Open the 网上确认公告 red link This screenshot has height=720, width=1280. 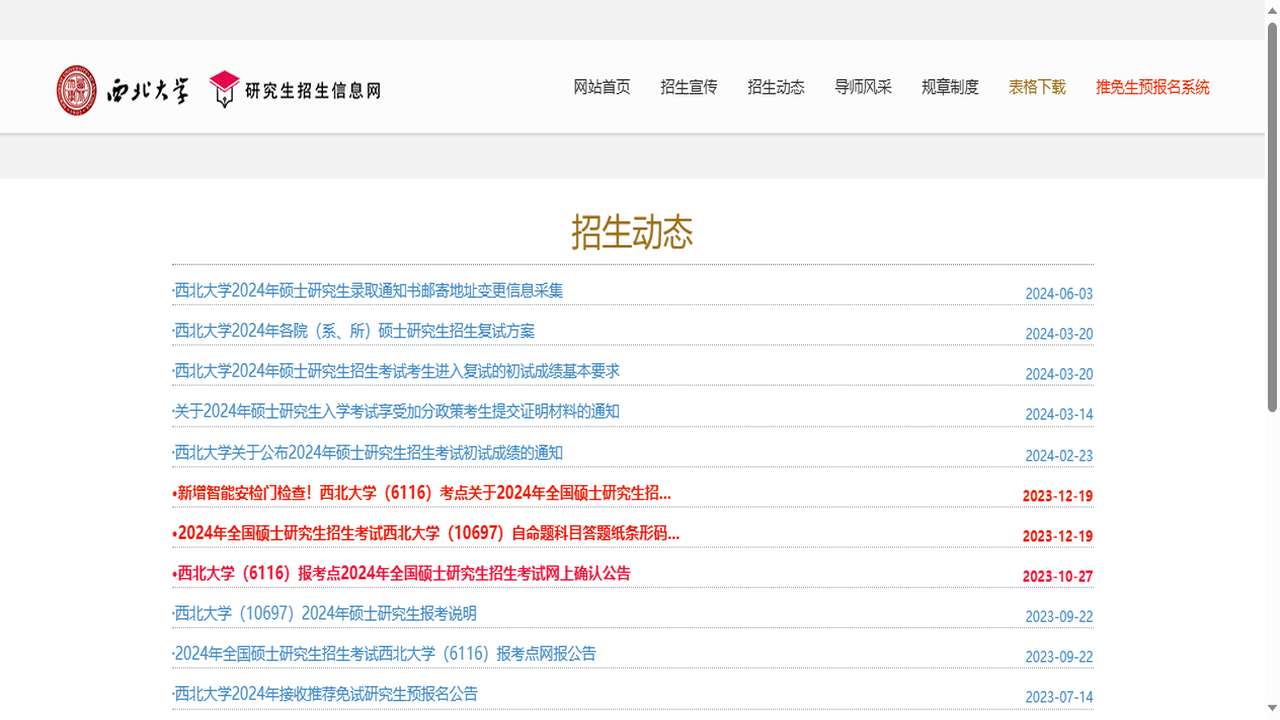(401, 573)
